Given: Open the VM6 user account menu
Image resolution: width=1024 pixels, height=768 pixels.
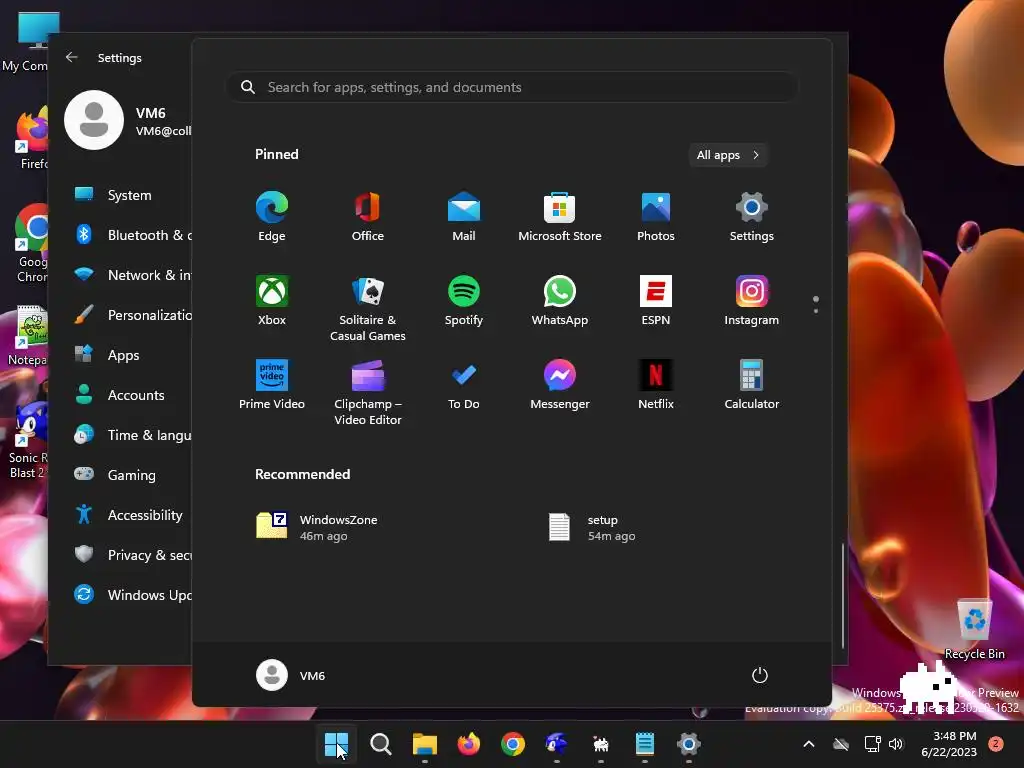Looking at the screenshot, I should [291, 675].
